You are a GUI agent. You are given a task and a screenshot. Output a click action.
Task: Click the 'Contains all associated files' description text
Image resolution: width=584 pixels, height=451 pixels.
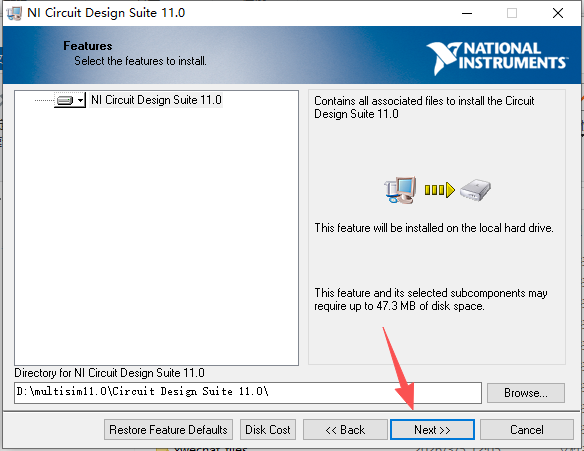pos(424,107)
